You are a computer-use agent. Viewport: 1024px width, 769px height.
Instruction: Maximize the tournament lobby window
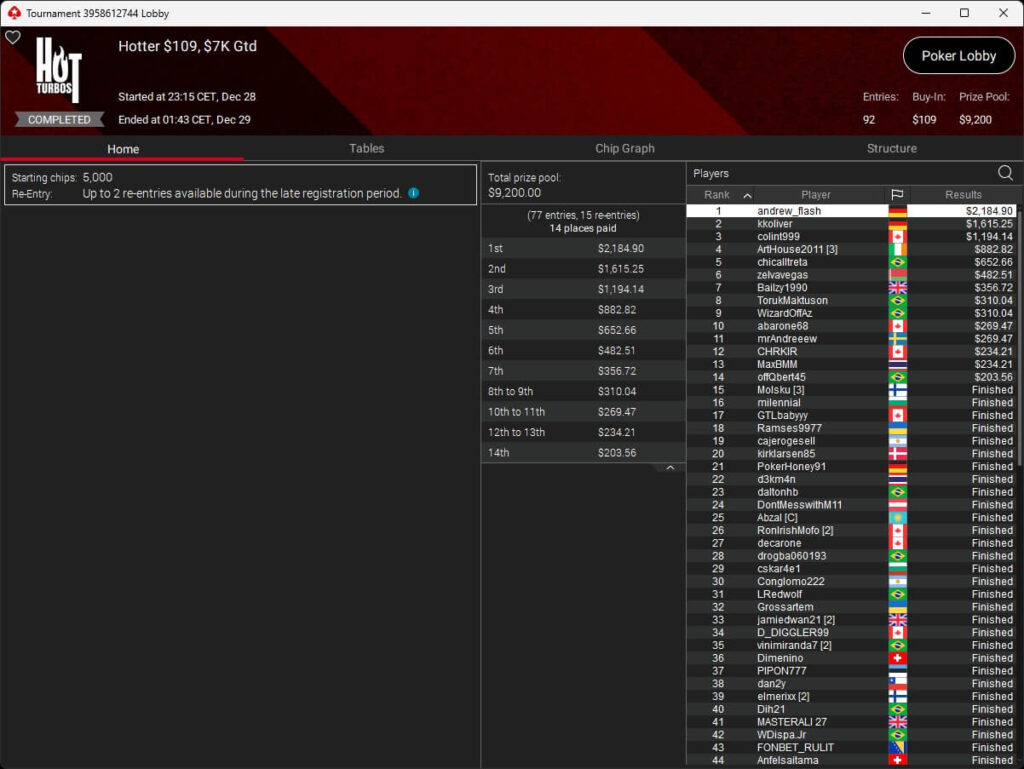pyautogui.click(x=964, y=13)
